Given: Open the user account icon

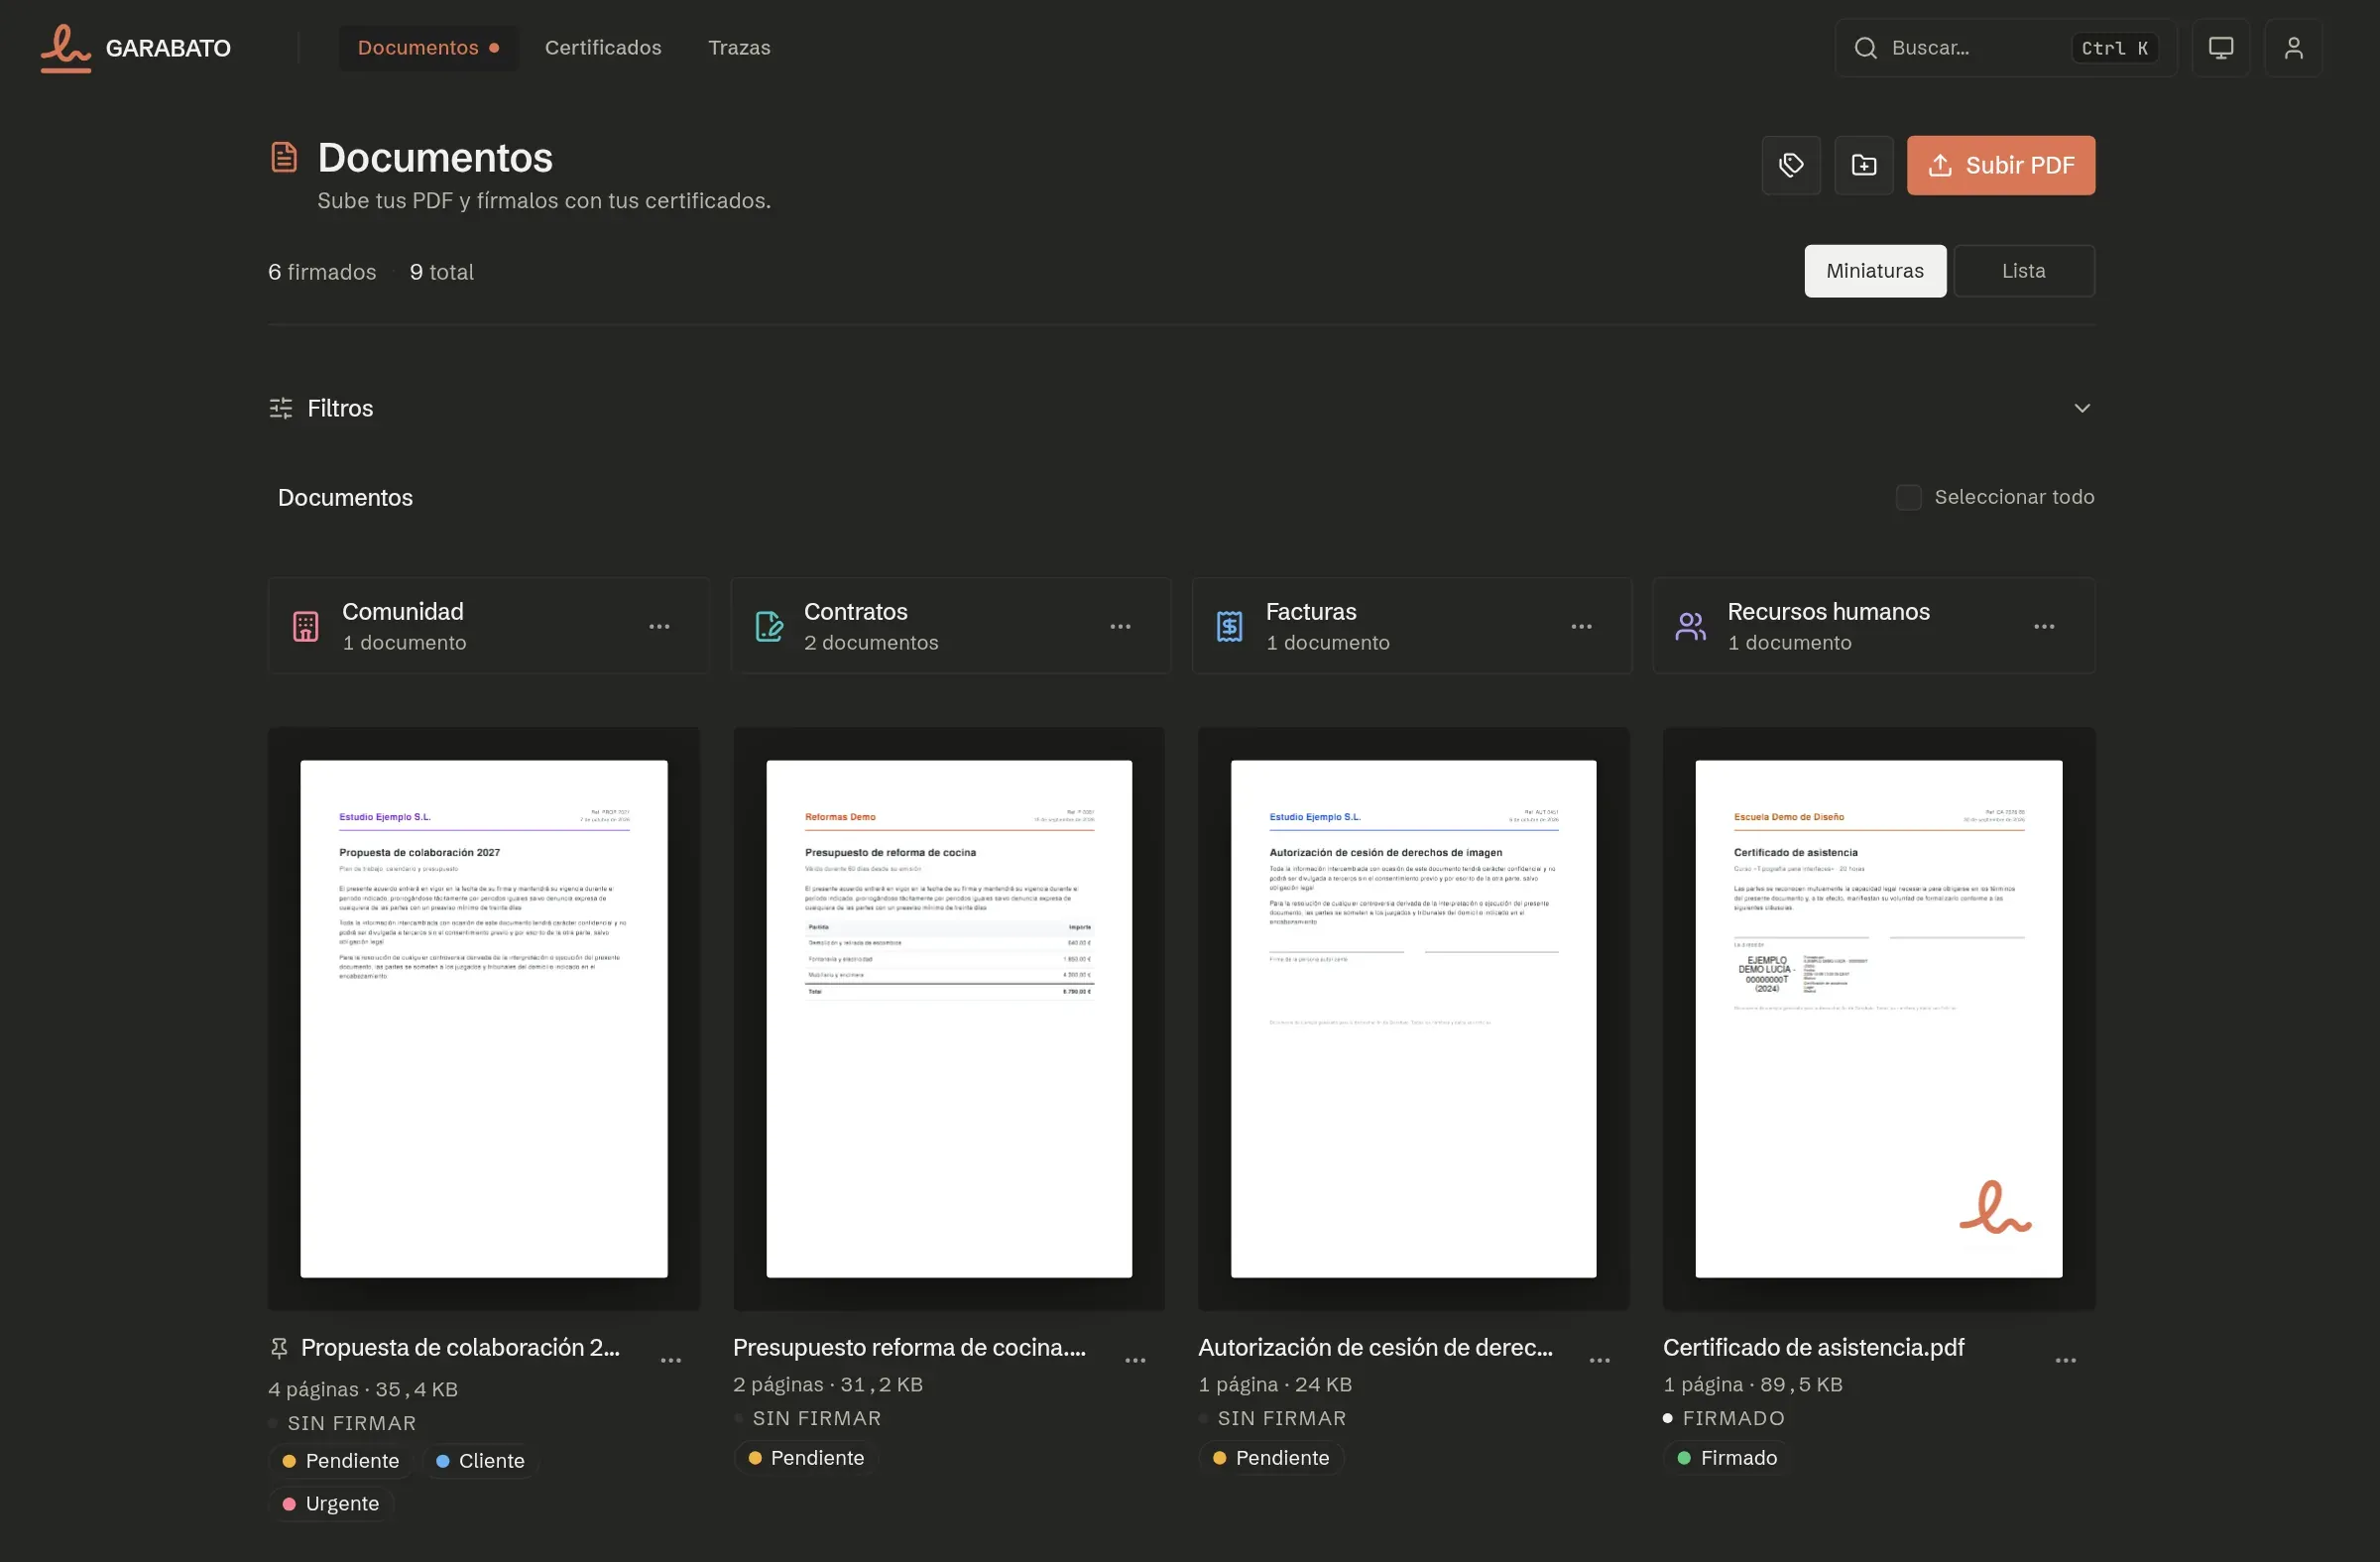Looking at the screenshot, I should 2294,48.
